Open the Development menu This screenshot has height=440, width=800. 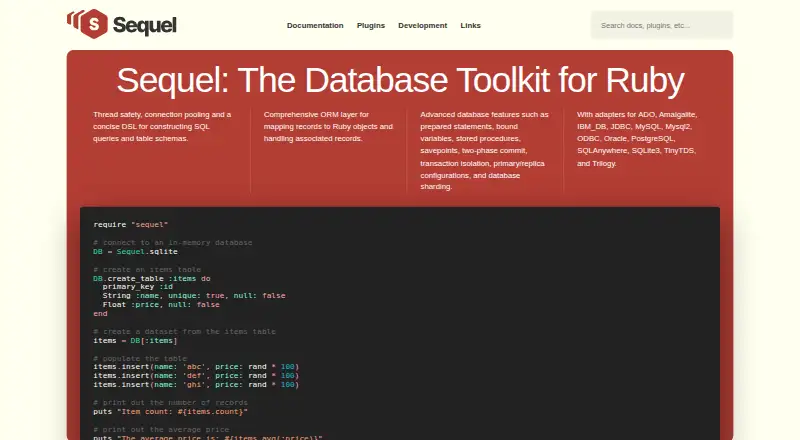click(422, 26)
